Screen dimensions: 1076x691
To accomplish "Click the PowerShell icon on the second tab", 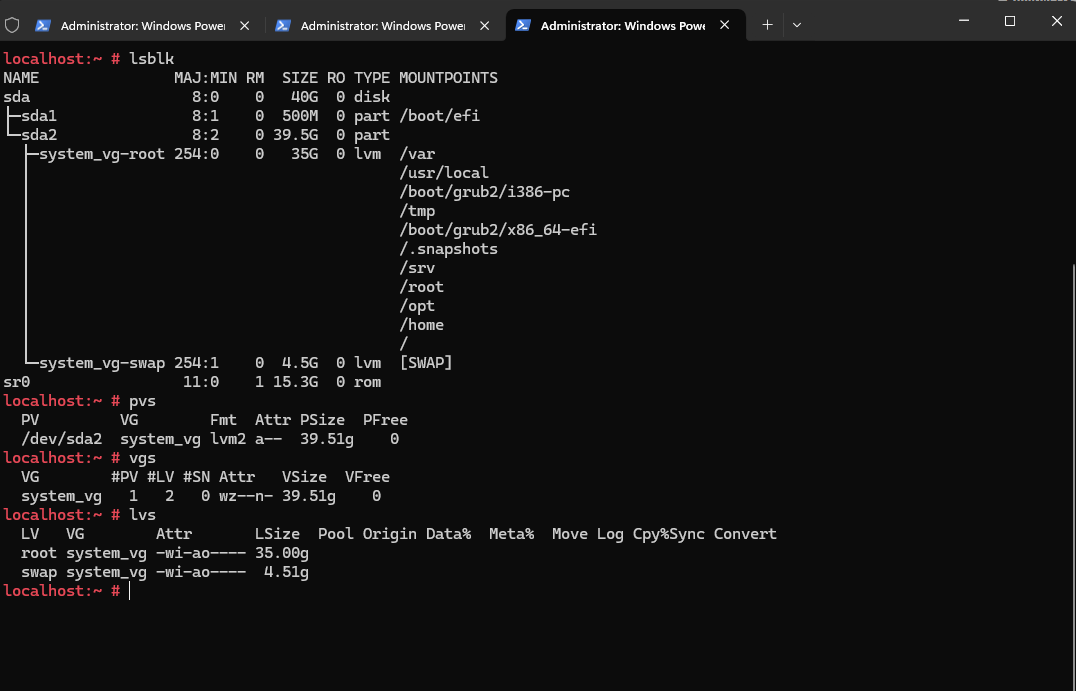I will click(x=283, y=25).
